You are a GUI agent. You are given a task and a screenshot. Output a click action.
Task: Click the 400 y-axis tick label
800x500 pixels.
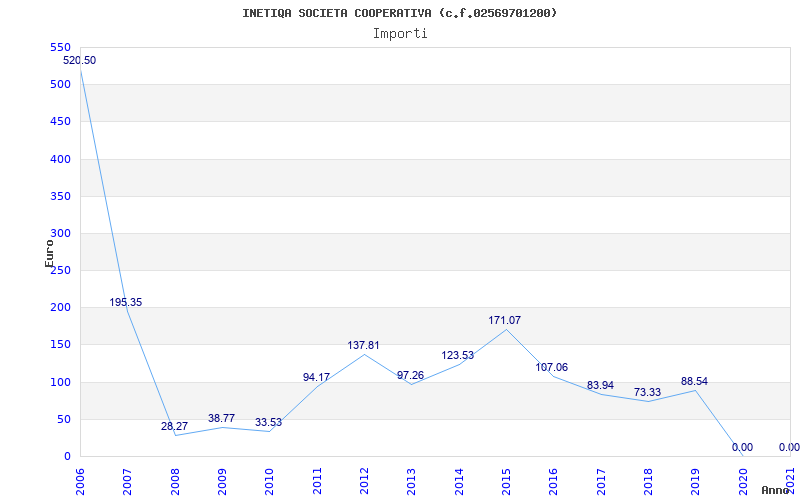coord(60,159)
